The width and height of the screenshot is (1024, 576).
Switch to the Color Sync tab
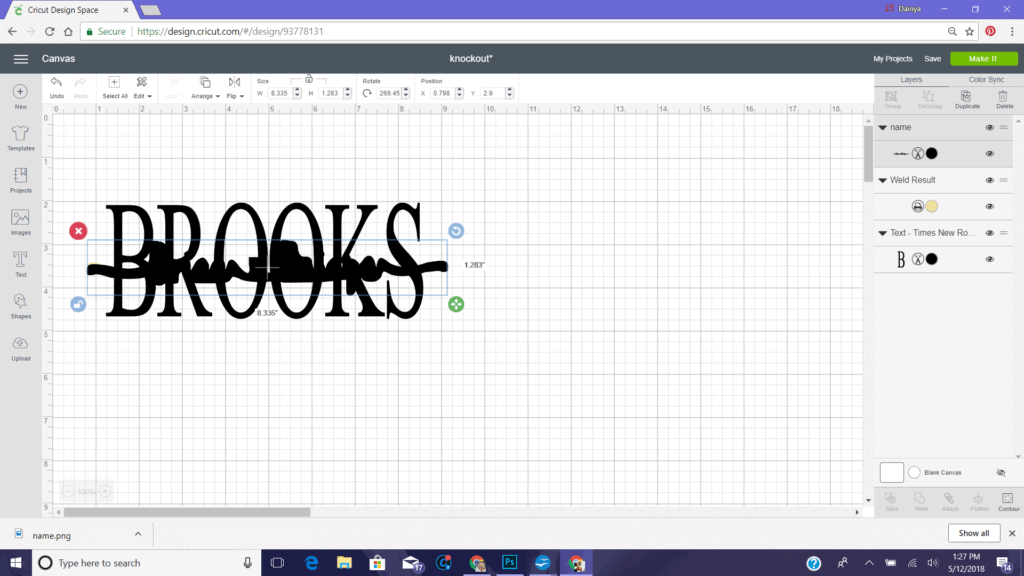click(x=986, y=79)
